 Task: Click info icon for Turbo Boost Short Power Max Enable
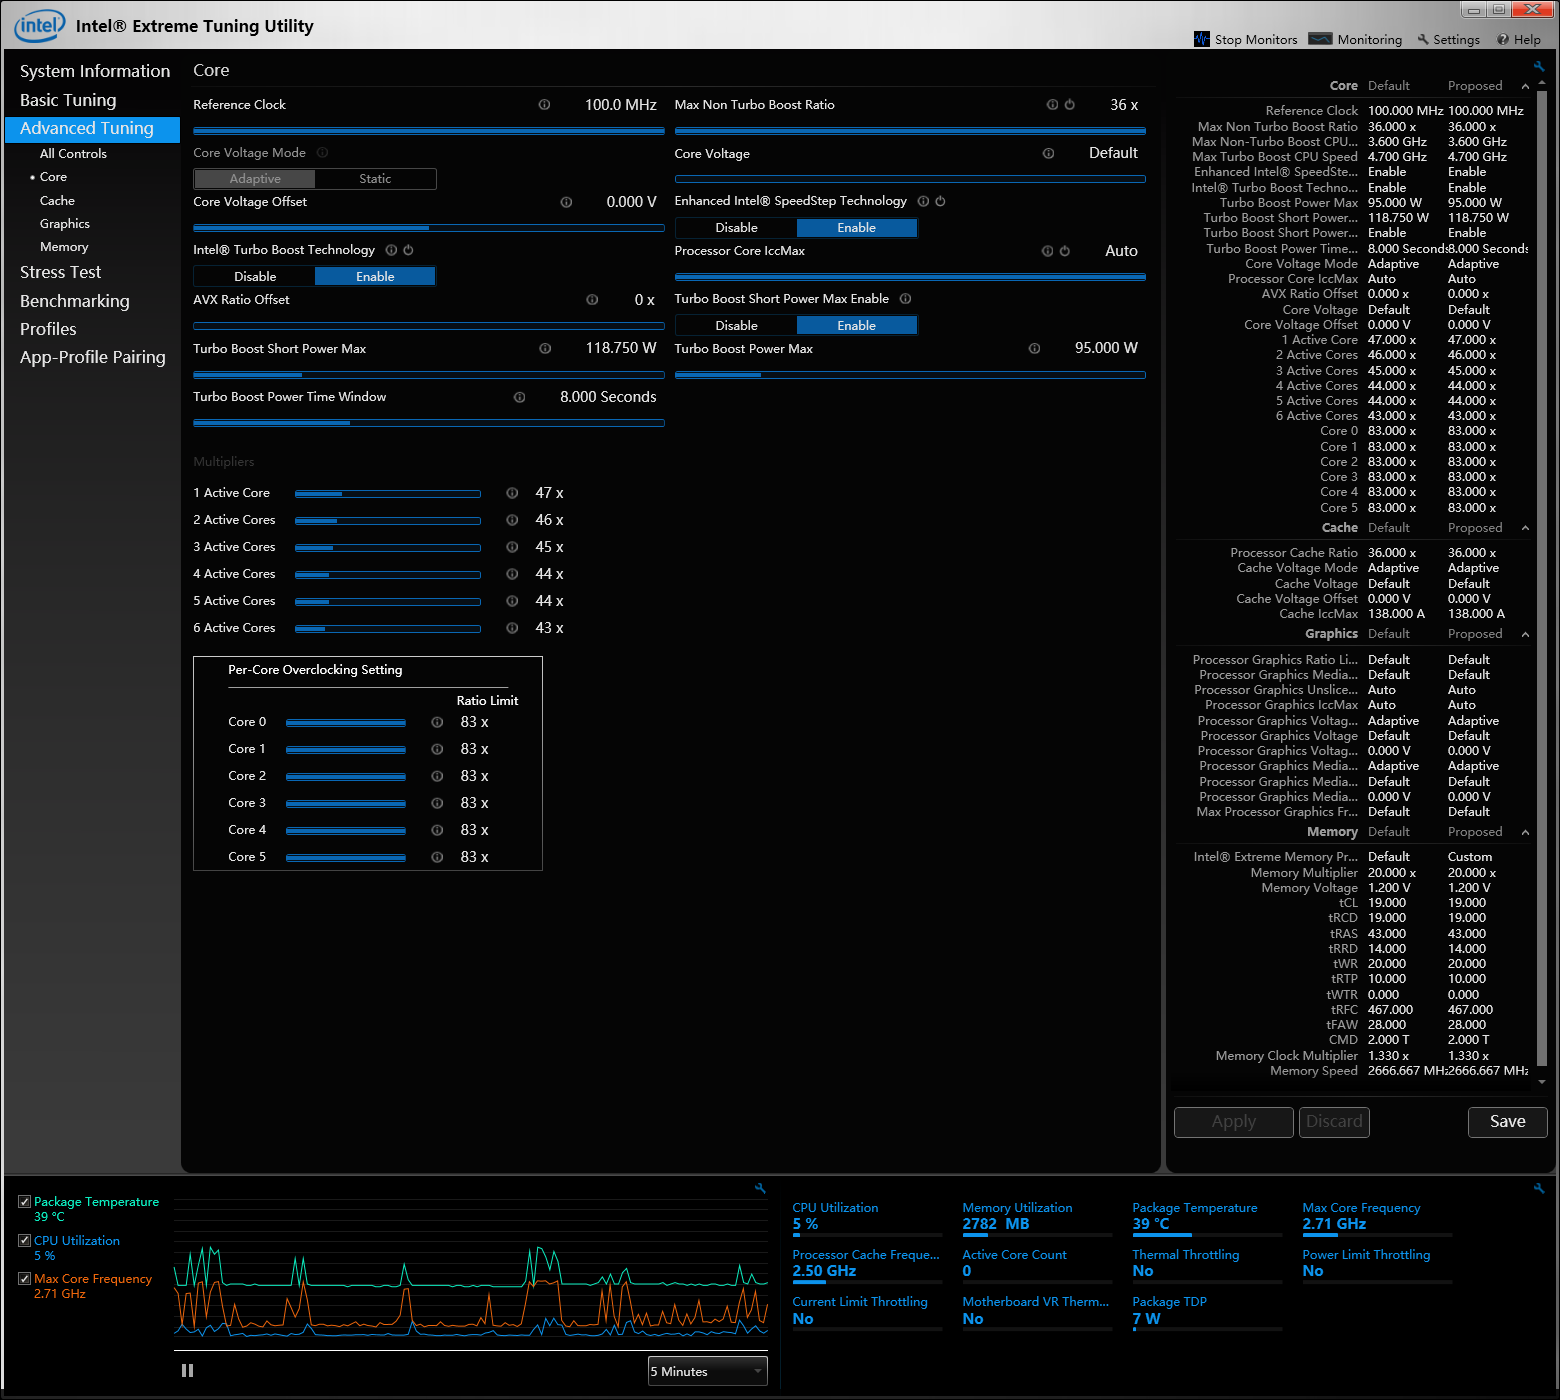906,299
